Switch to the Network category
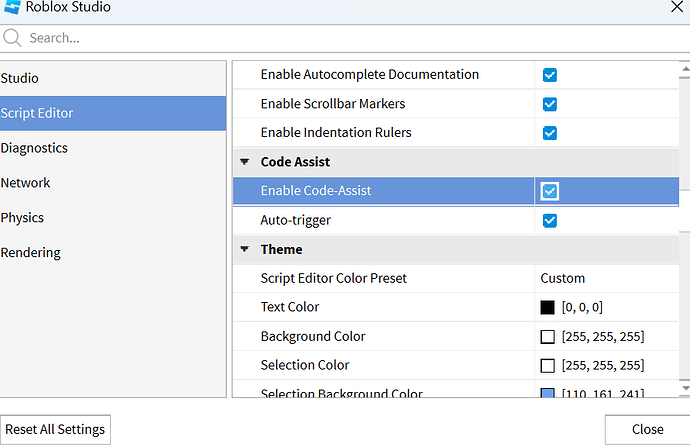This screenshot has height=447, width=690. 113,183
